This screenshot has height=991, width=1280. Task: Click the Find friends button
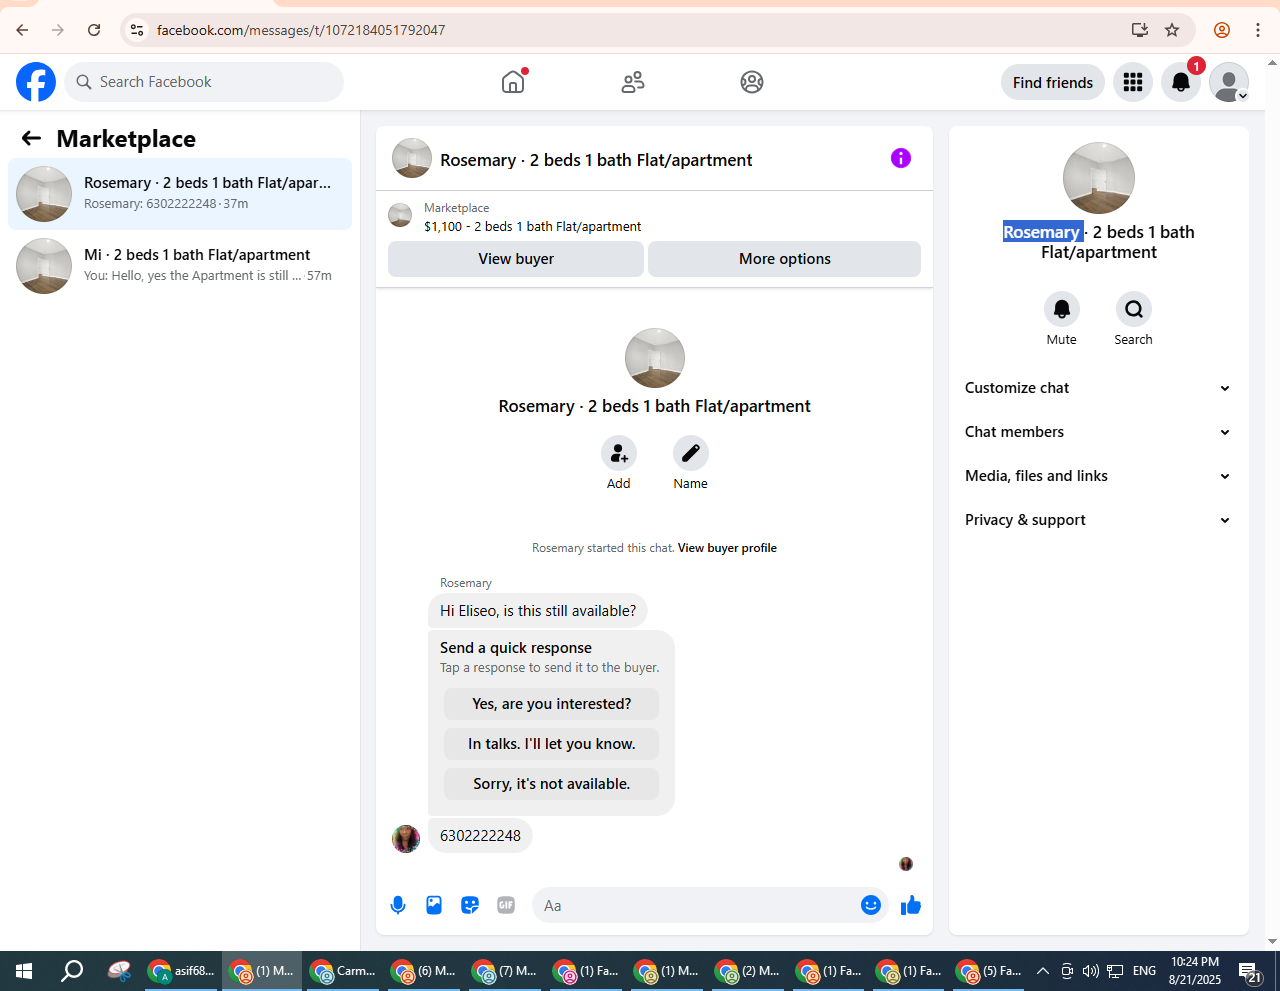(1053, 82)
